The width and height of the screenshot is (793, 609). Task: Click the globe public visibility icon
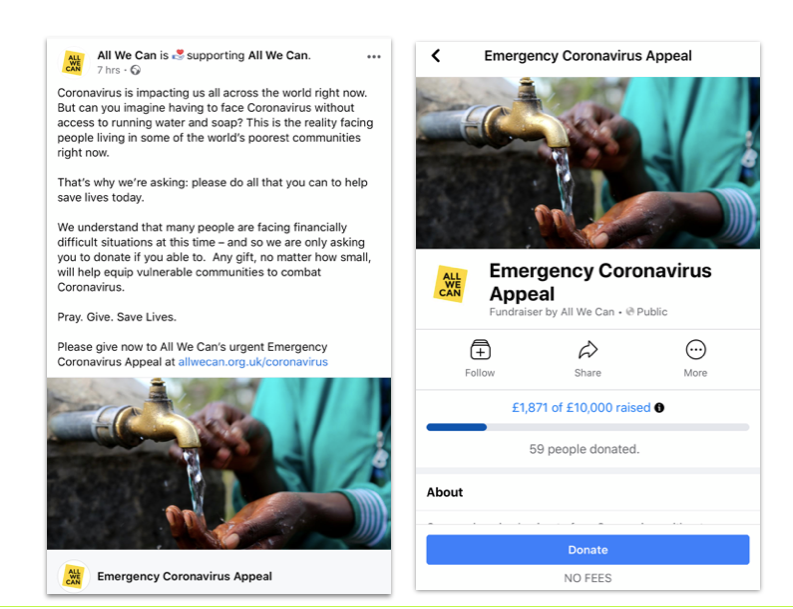[x=136, y=70]
